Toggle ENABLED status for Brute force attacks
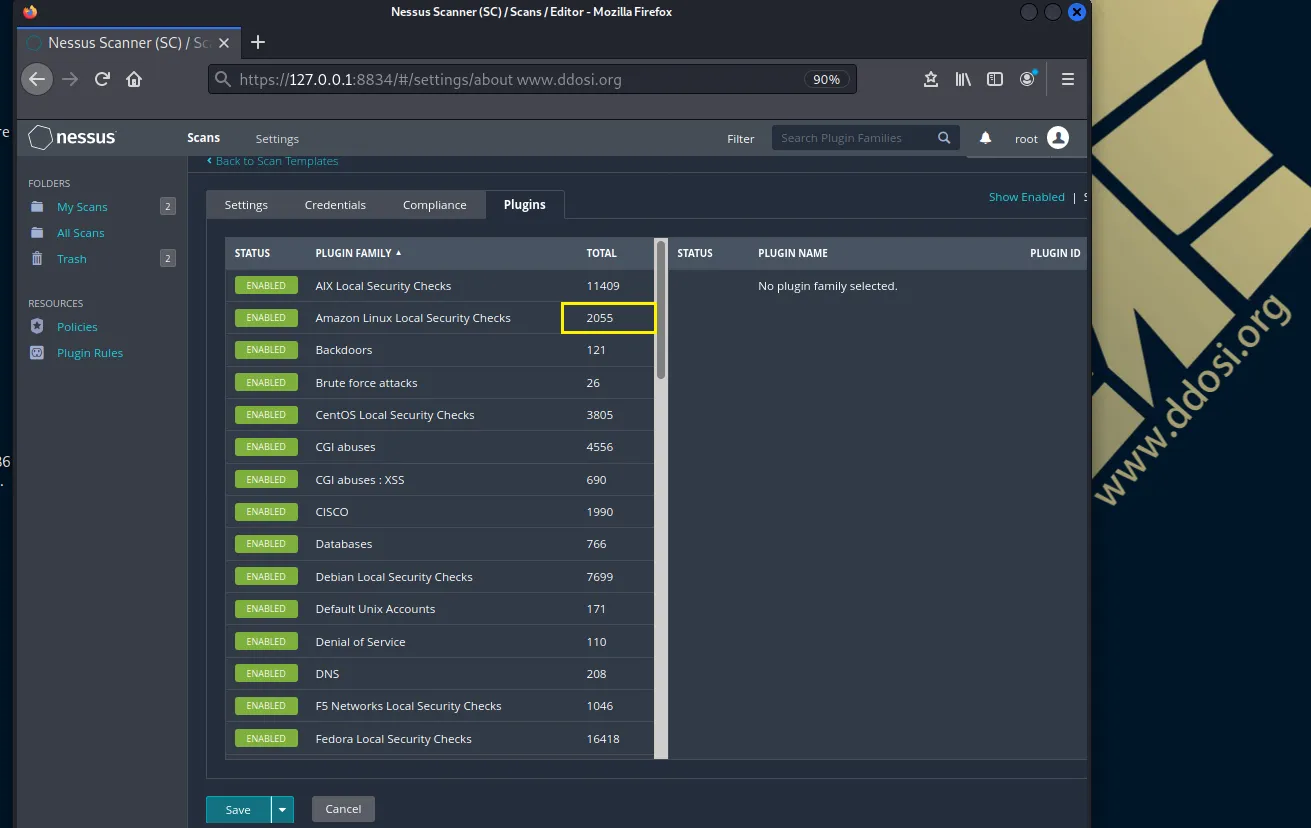Screen dimensions: 1311x828 pos(266,383)
